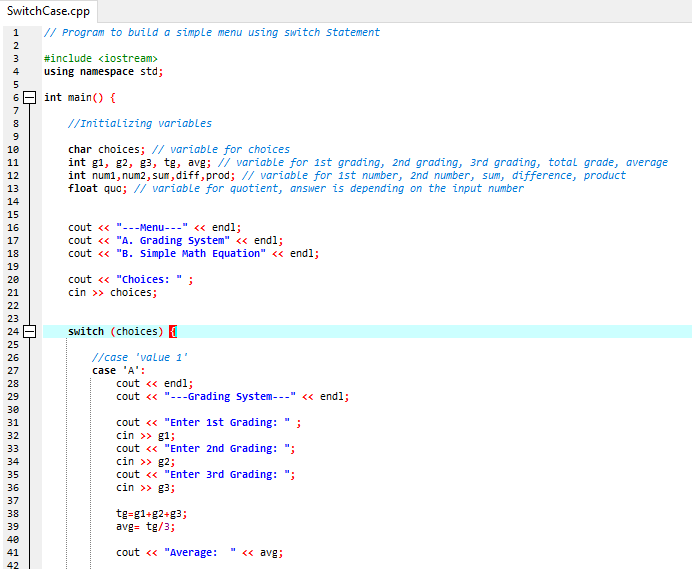Click line number 24 in the gutter

pos(13,331)
